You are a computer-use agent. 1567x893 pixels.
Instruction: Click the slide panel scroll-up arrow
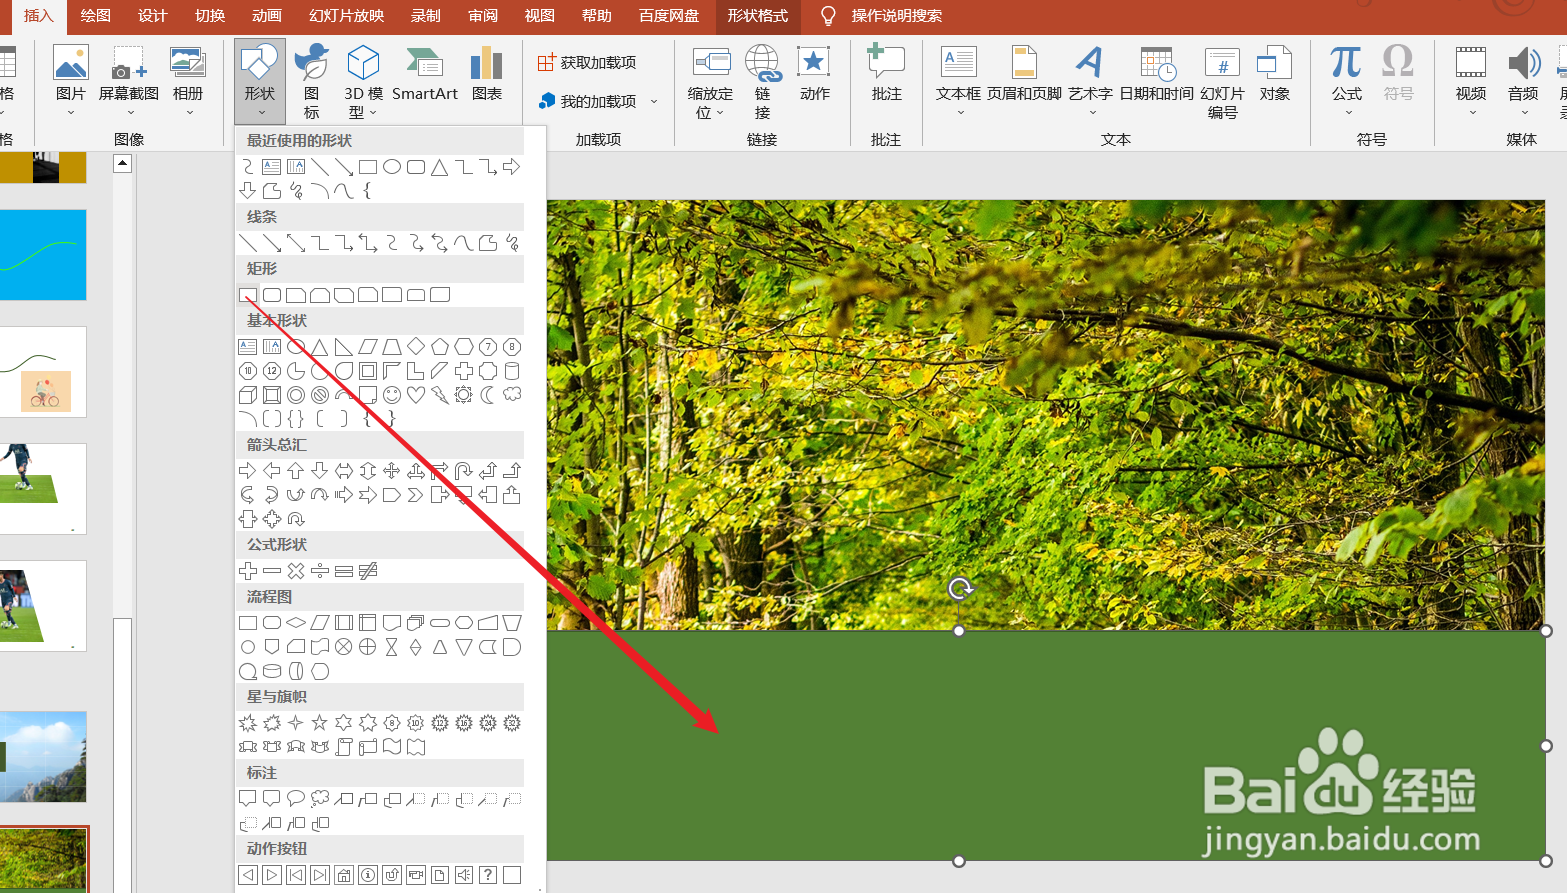click(x=122, y=163)
